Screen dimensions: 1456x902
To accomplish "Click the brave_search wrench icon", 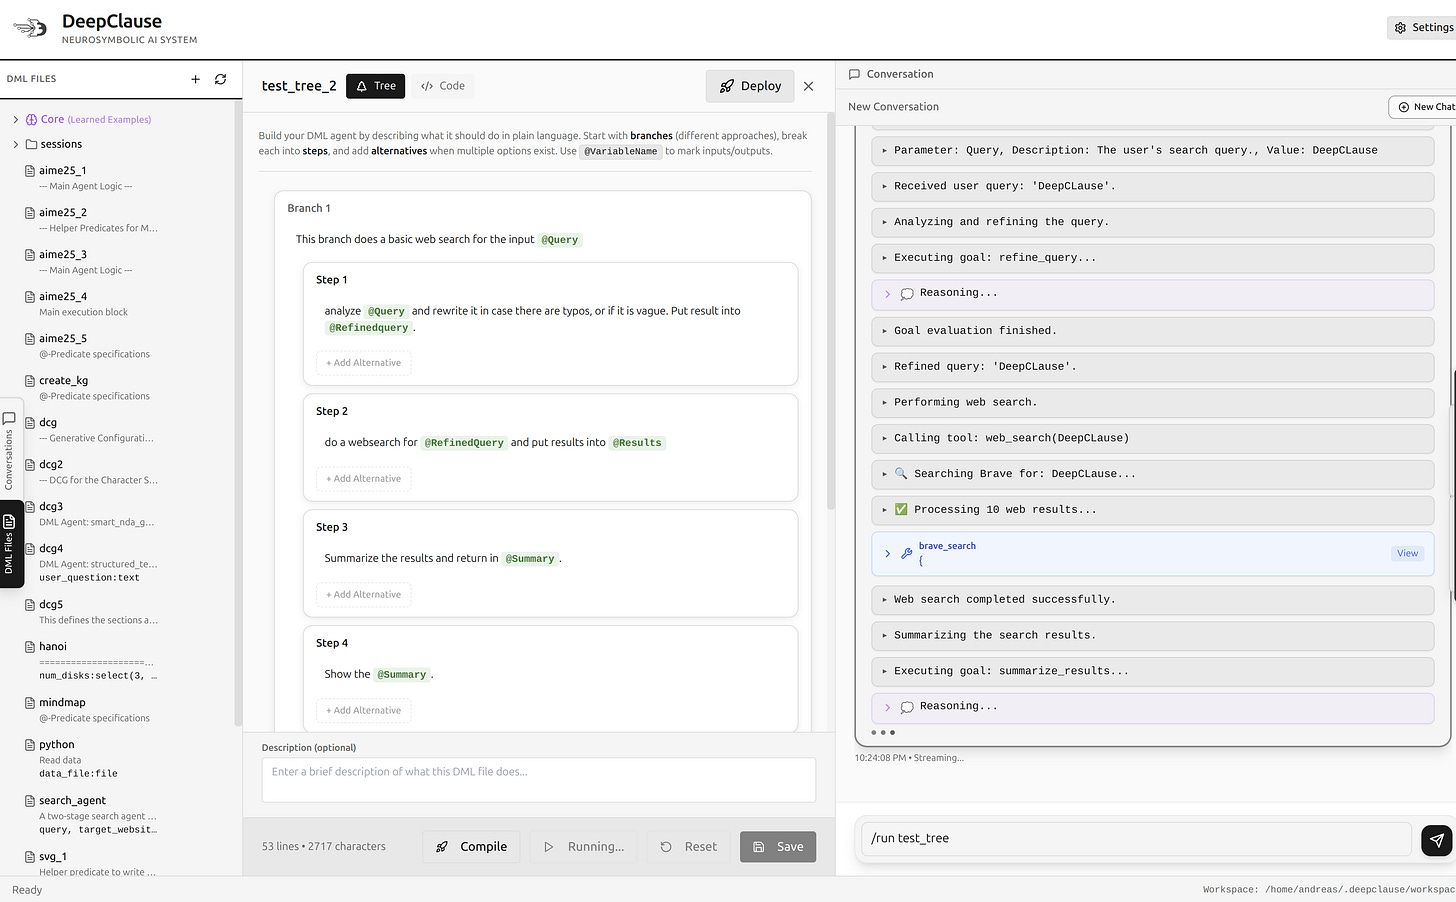I will click(906, 553).
